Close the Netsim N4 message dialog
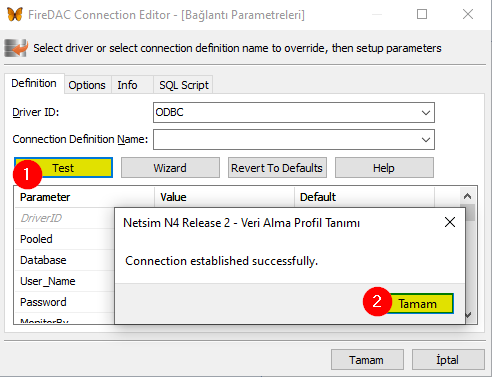This screenshot has width=492, height=377. pos(450,222)
